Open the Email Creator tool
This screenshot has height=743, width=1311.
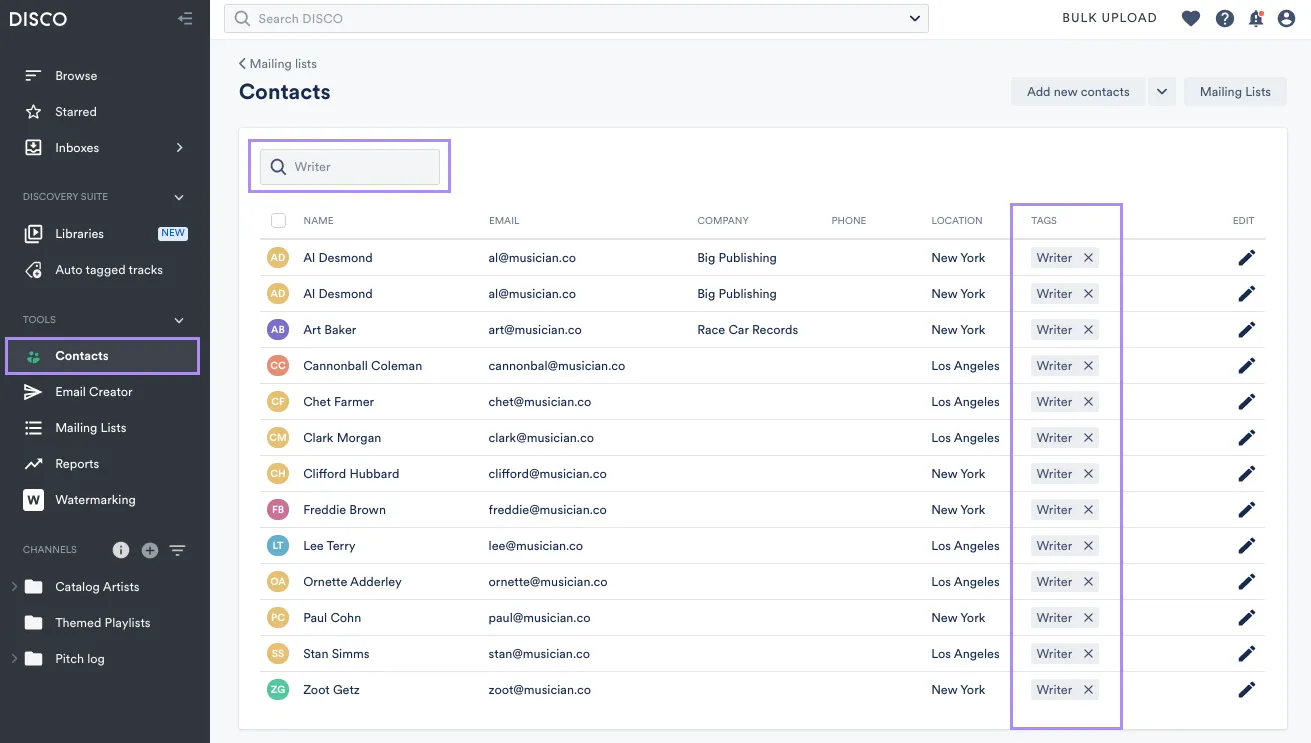tap(93, 392)
